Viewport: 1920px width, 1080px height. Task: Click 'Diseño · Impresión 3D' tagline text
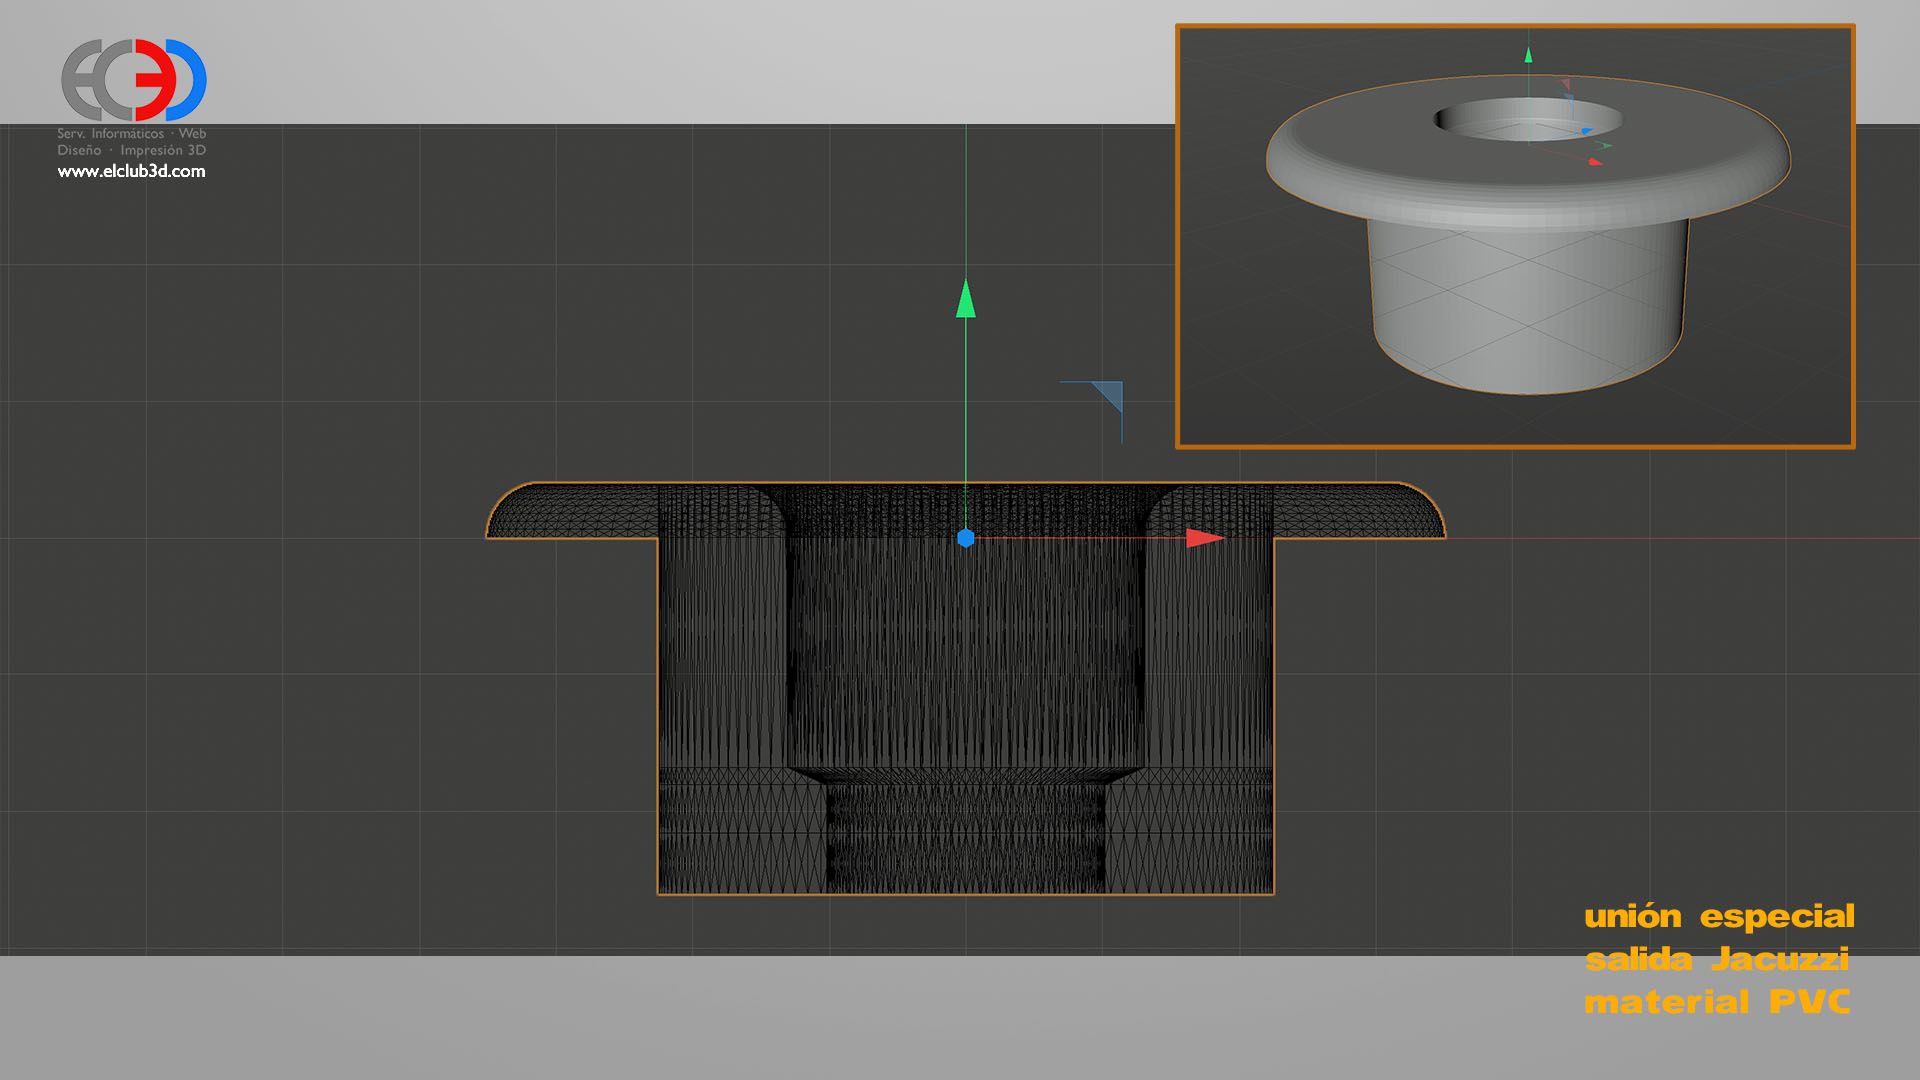click(x=131, y=150)
